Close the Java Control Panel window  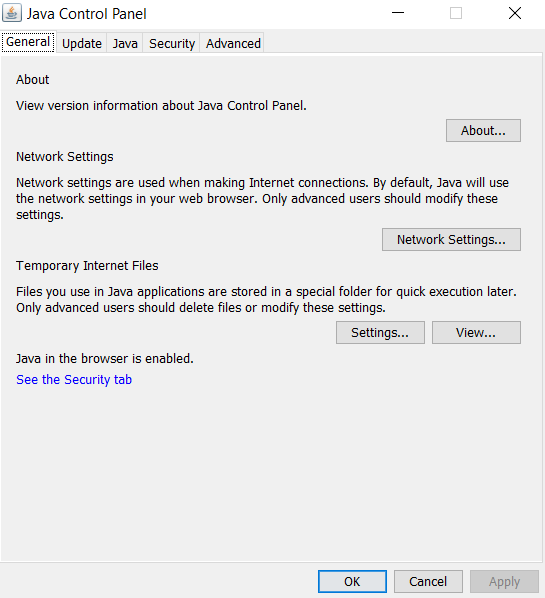pyautogui.click(x=515, y=13)
